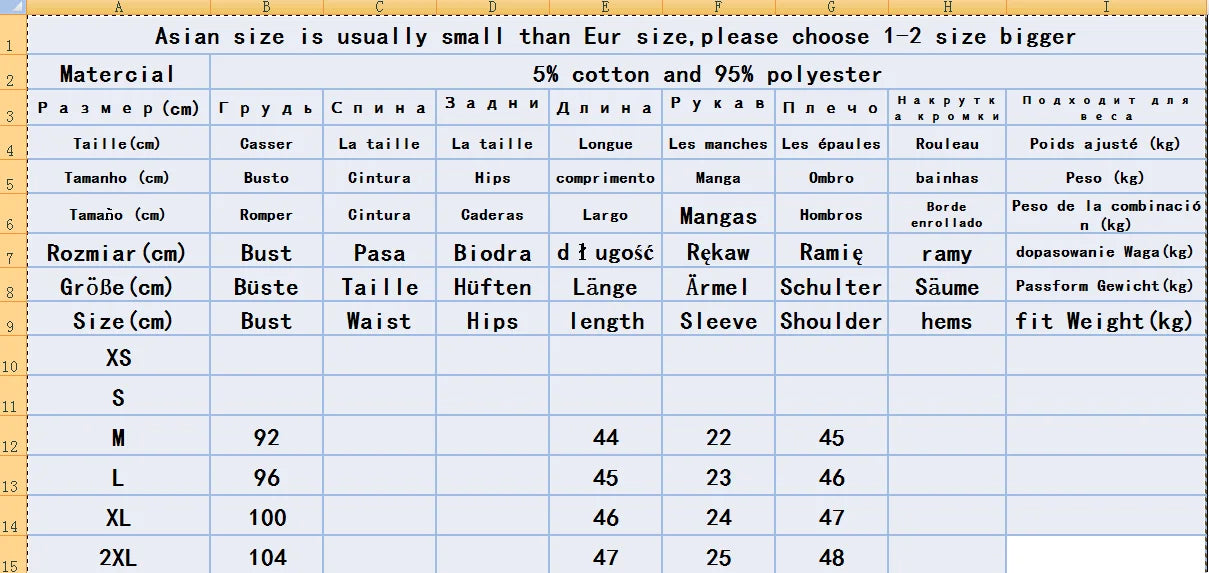Screen dimensions: 1209x573
Task: Select the "Shoulder" header cell
Action: click(831, 321)
